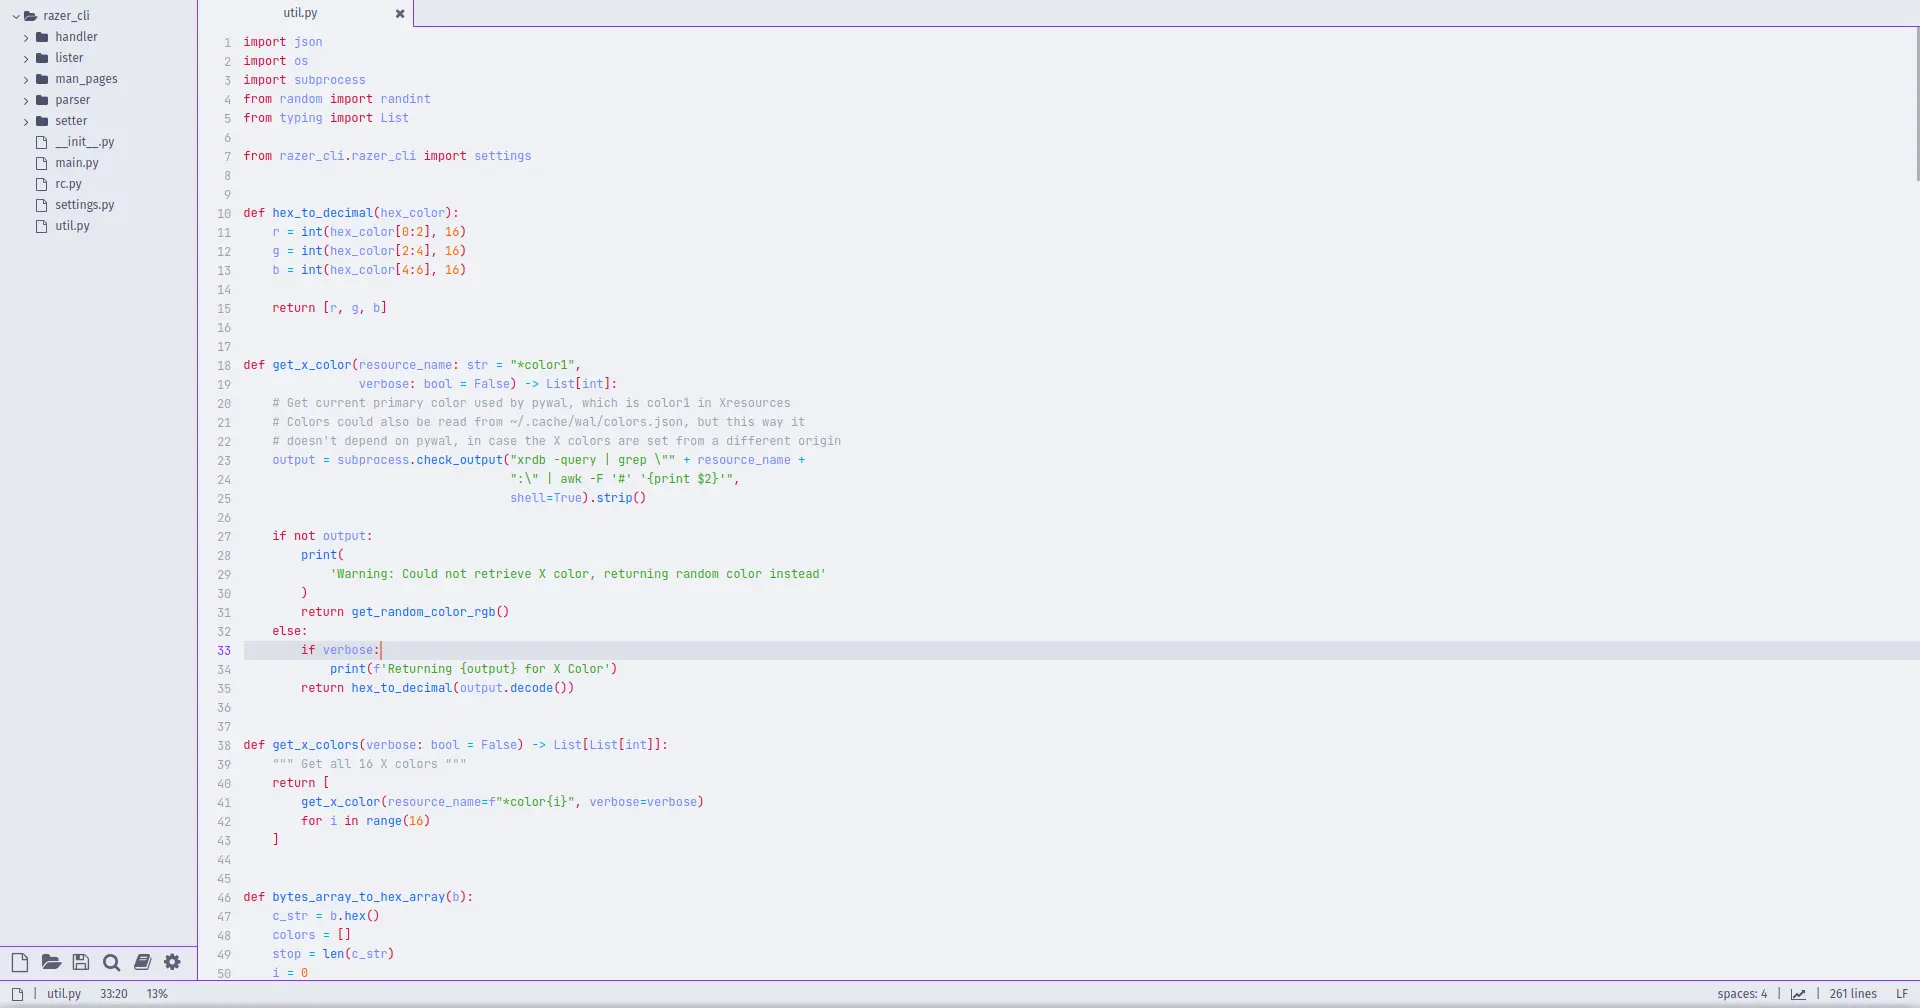Click 'from razer_cli.razer_cli import settings' line
The width and height of the screenshot is (1920, 1008).
pyautogui.click(x=387, y=156)
